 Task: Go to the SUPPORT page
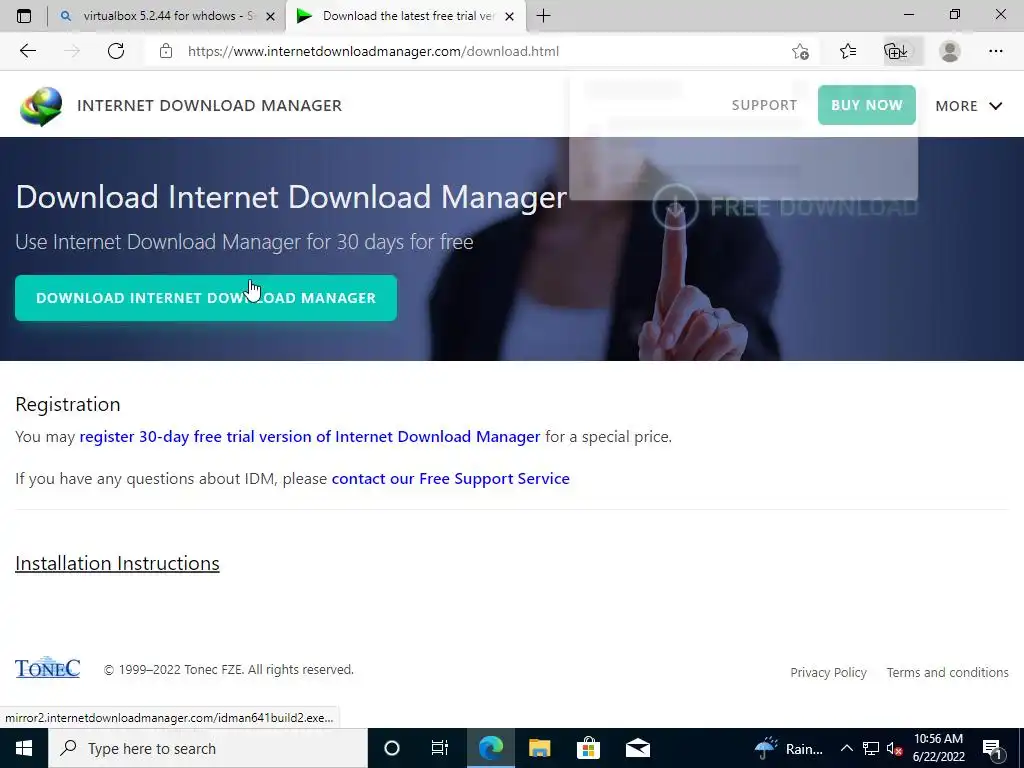coord(764,105)
